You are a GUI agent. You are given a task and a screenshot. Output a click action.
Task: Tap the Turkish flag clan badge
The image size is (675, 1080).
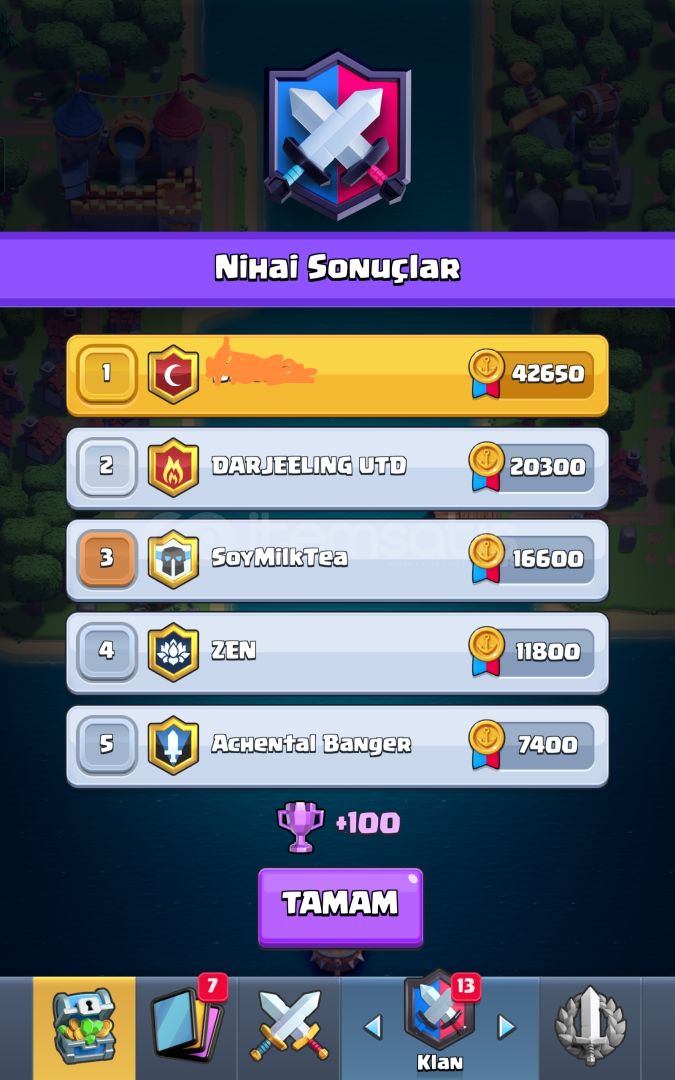(174, 374)
